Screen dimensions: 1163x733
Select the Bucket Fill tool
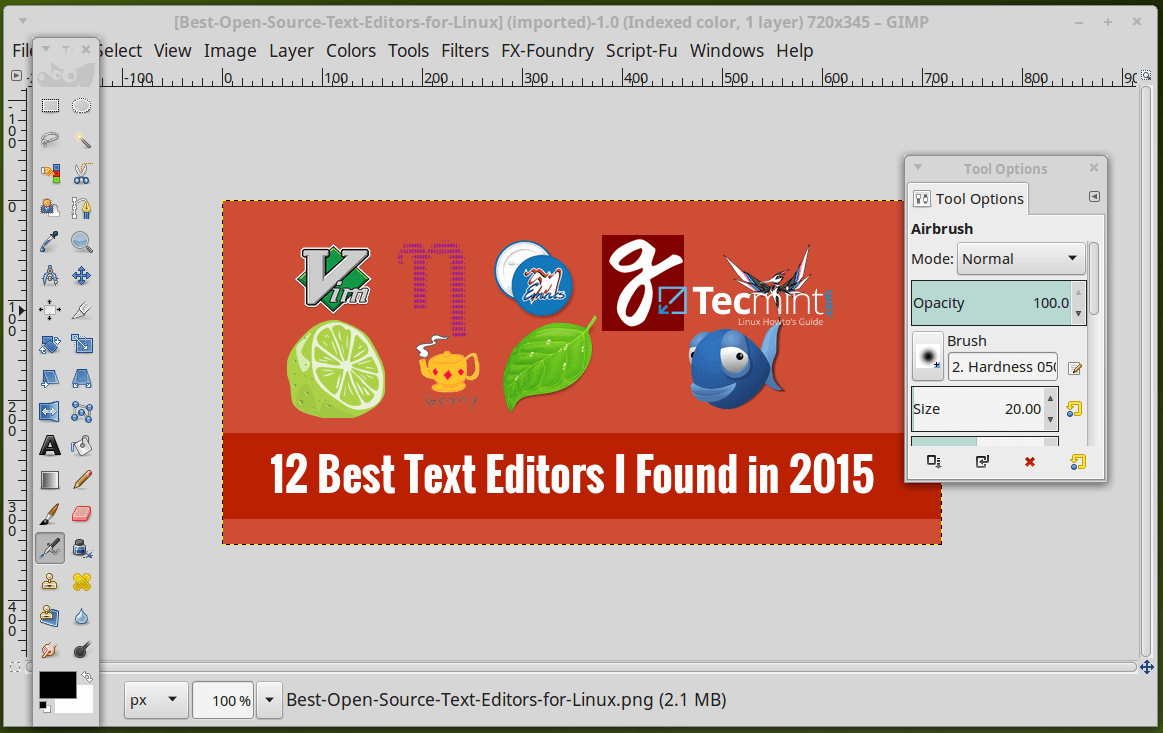(82, 445)
